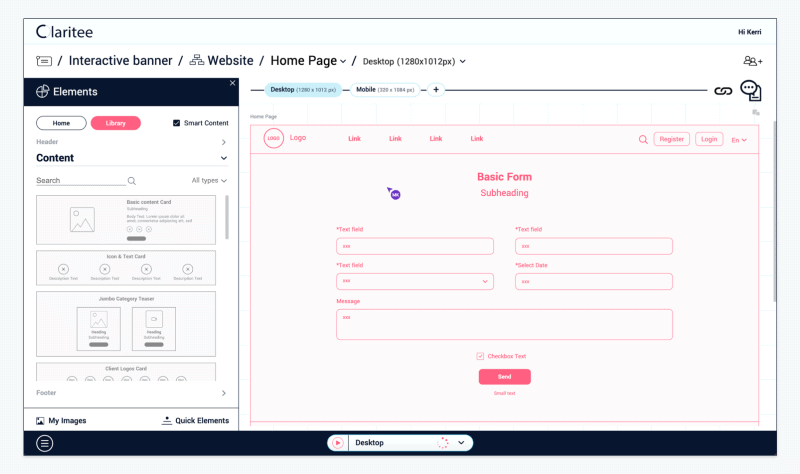The image size is (800, 474).
Task: Open the projects list icon in breadcrumb
Action: click(x=44, y=61)
